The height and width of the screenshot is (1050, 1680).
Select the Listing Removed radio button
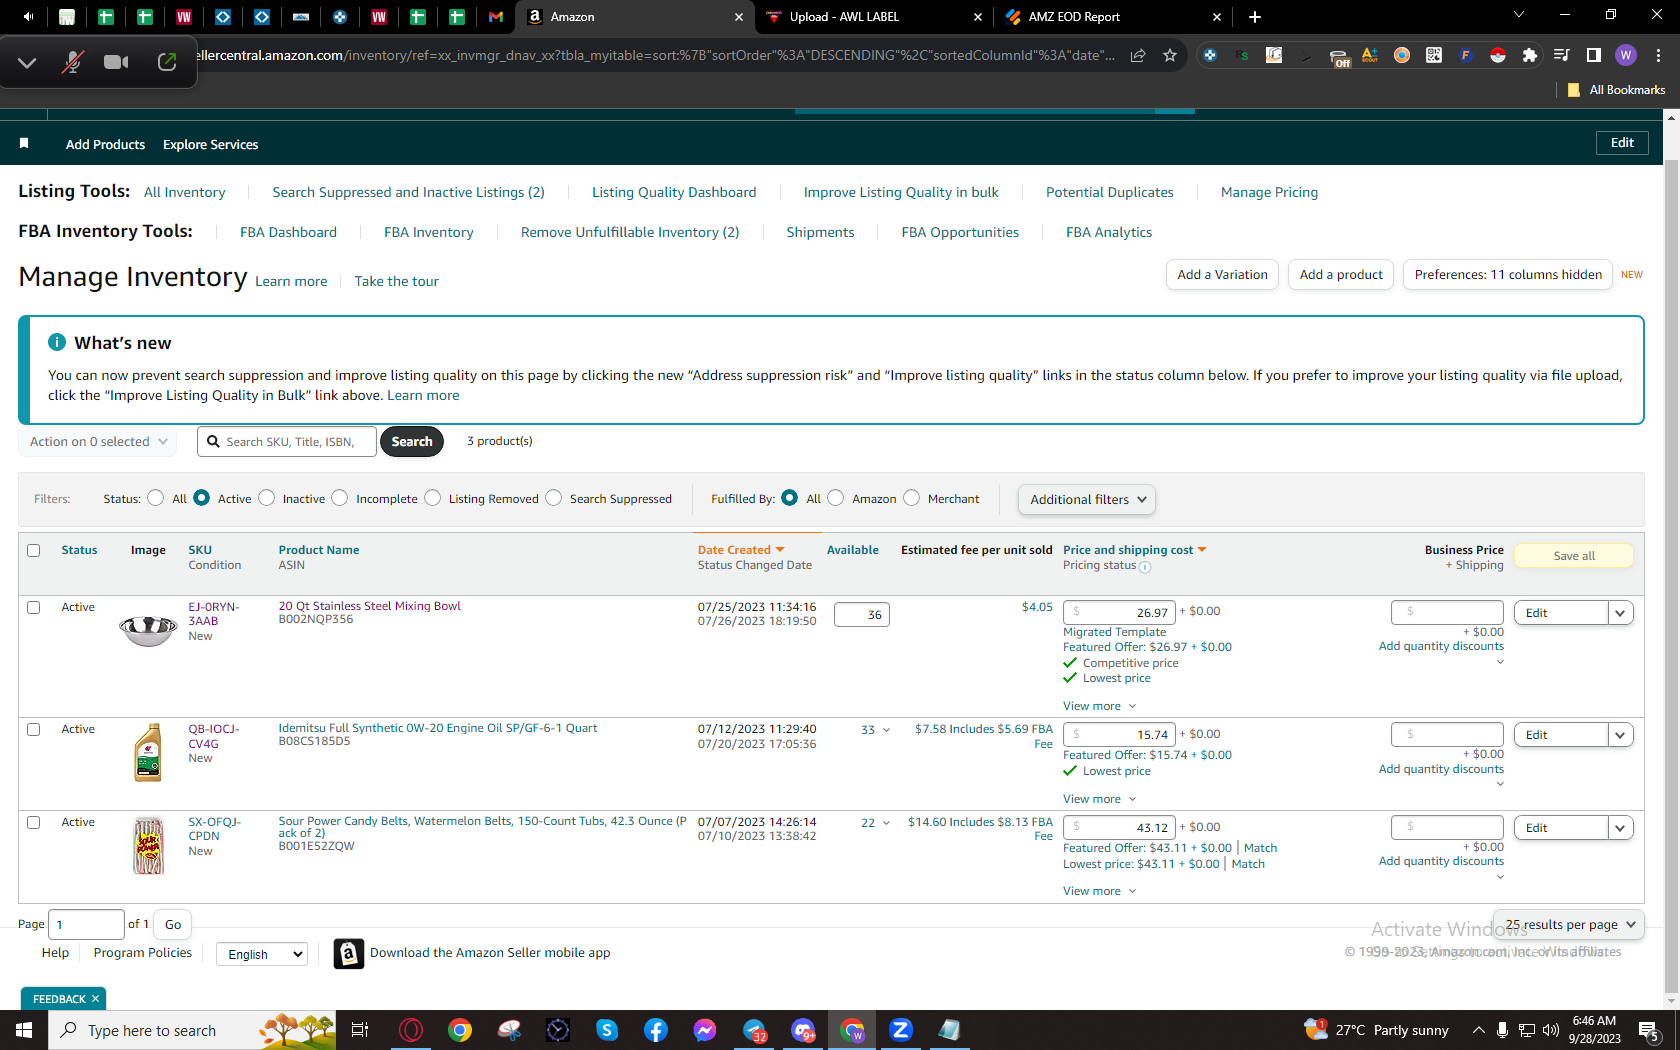pyautogui.click(x=433, y=498)
